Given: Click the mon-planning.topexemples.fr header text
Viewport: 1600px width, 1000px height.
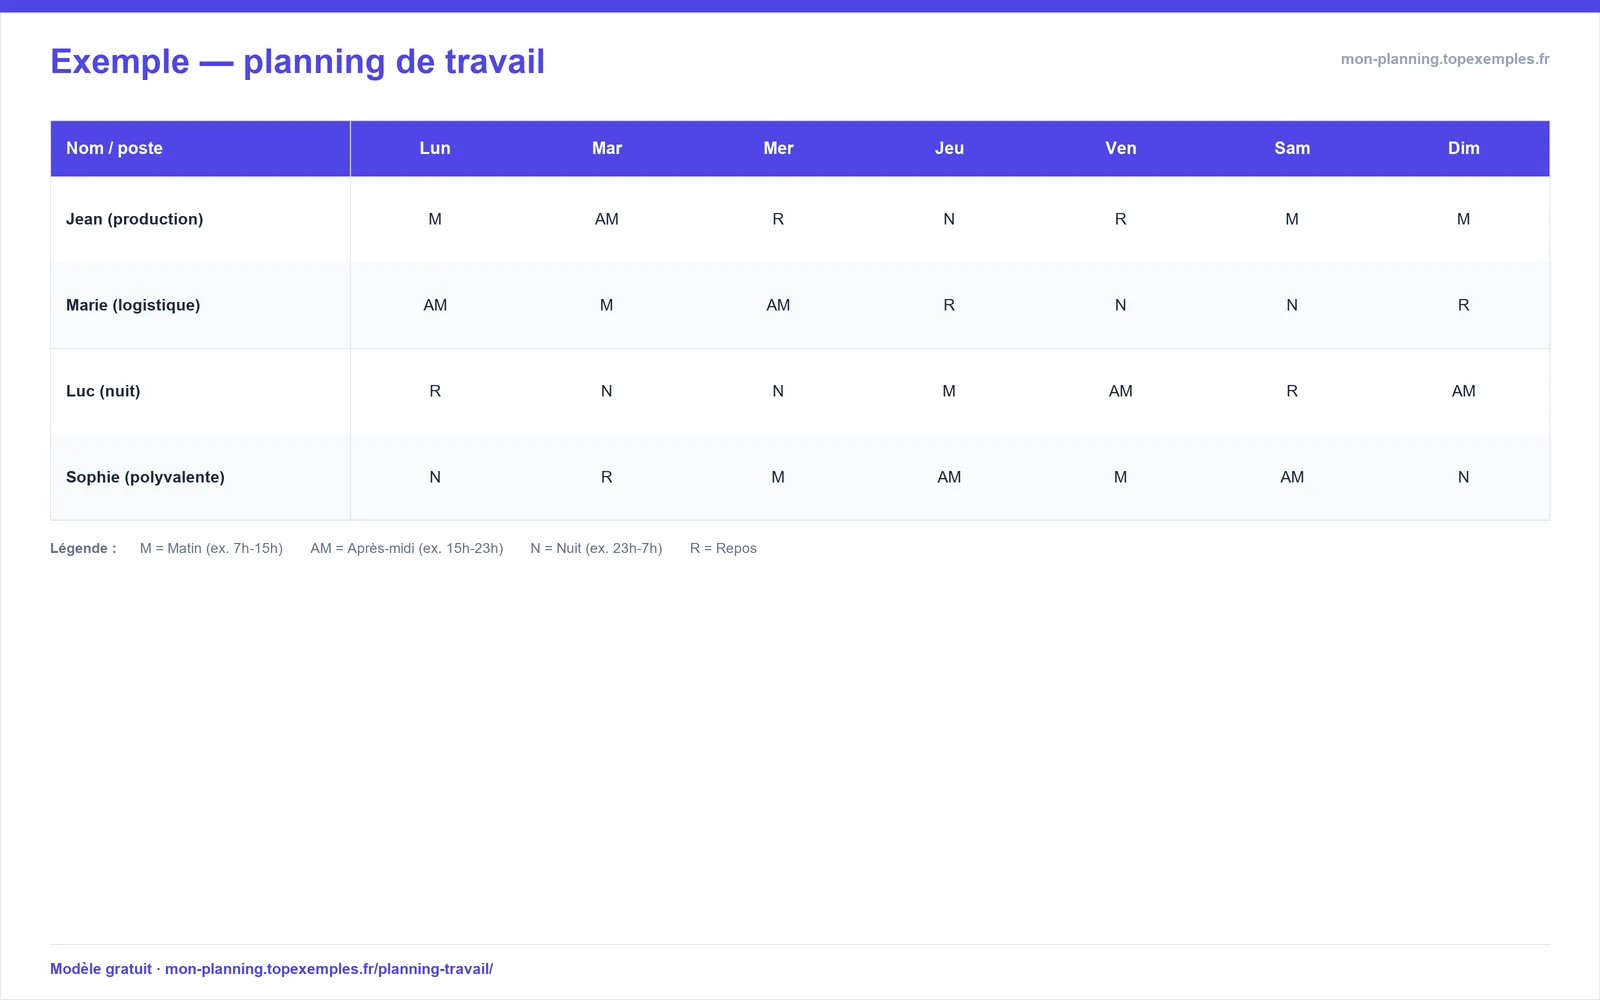Looking at the screenshot, I should coord(1445,59).
